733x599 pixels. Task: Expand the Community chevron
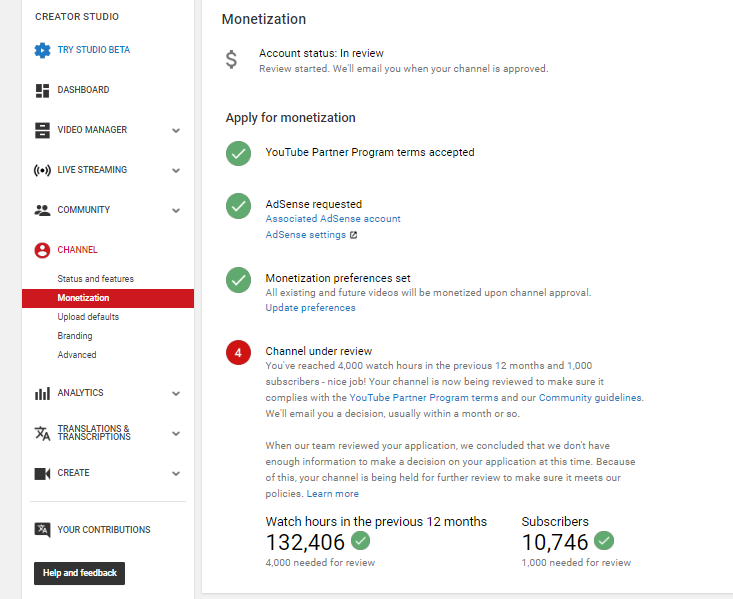coord(176,211)
